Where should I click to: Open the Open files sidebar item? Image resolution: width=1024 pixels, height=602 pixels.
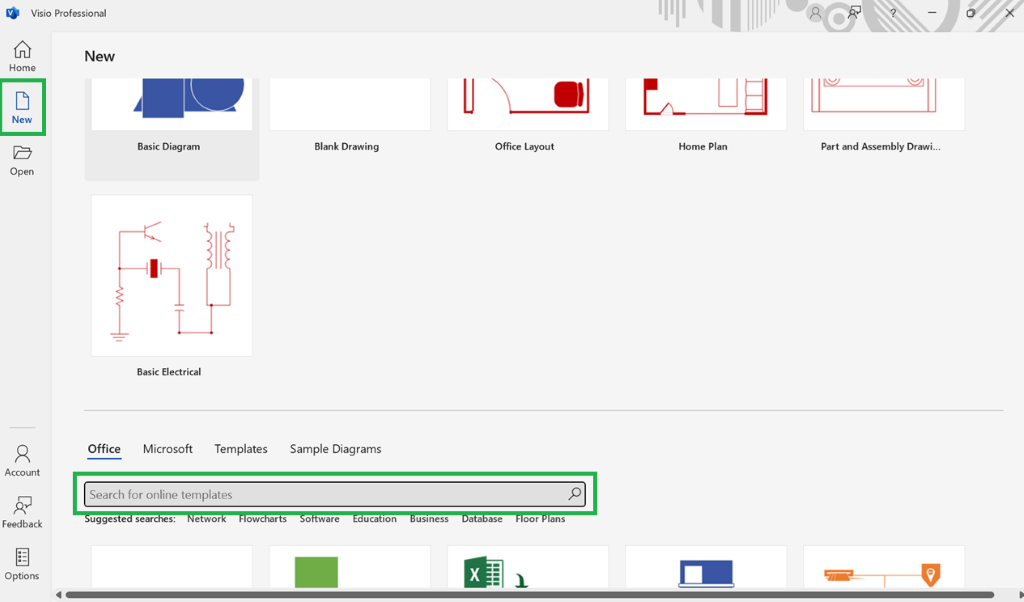pyautogui.click(x=22, y=160)
